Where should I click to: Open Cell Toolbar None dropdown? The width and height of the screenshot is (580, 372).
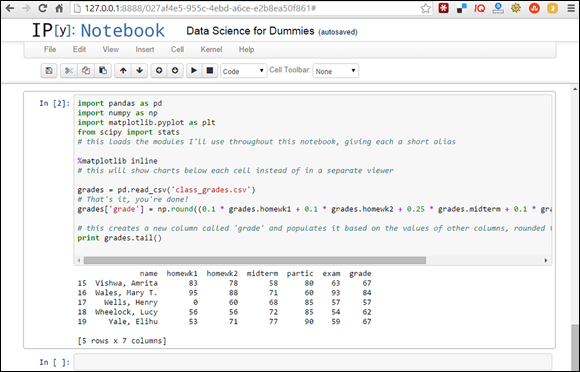335,71
